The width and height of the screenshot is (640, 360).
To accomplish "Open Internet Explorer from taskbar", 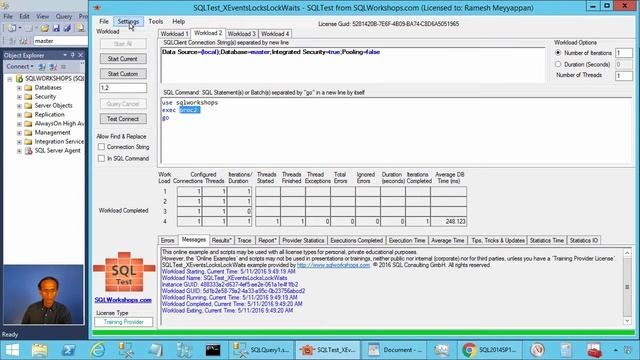I will pyautogui.click(x=98, y=350).
